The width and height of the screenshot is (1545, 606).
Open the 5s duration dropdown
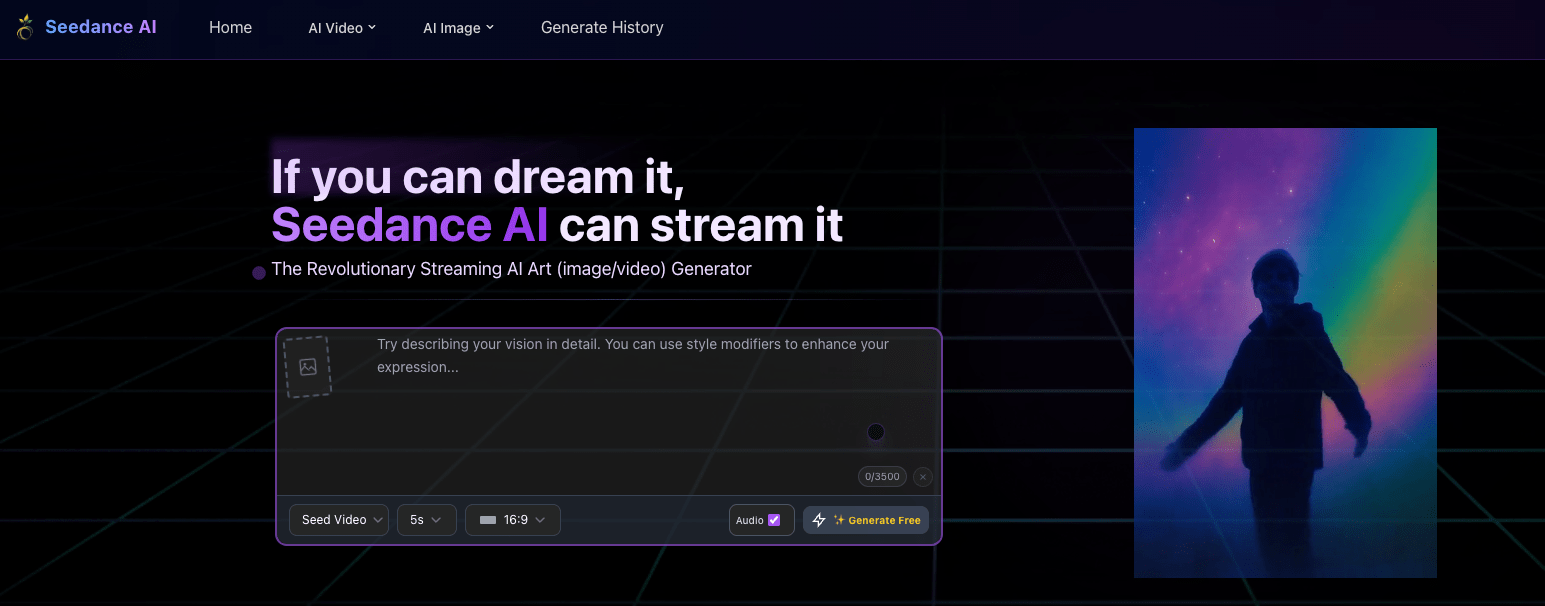[x=426, y=520]
